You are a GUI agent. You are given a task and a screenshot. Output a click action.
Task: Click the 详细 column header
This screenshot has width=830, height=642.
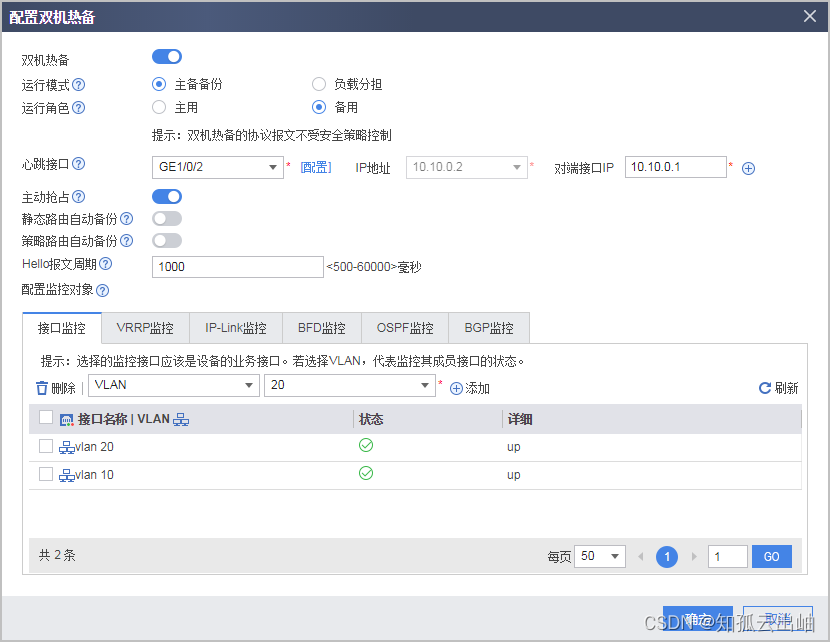[520, 420]
